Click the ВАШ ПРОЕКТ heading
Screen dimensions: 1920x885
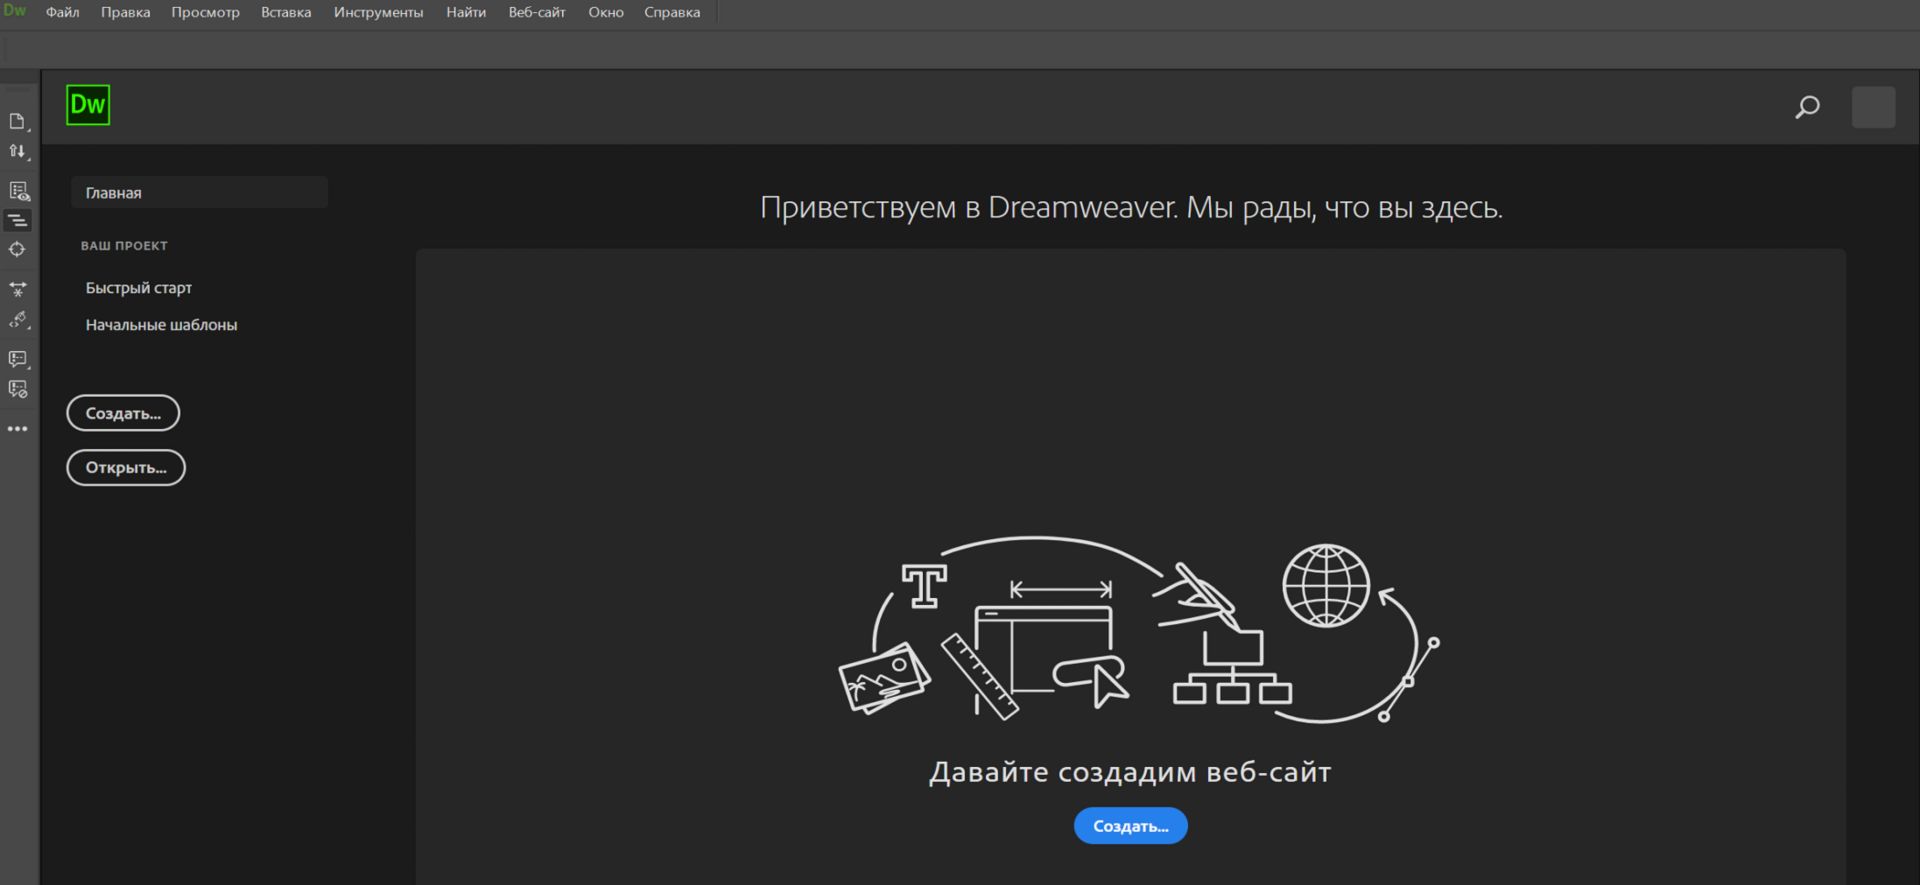(x=124, y=246)
